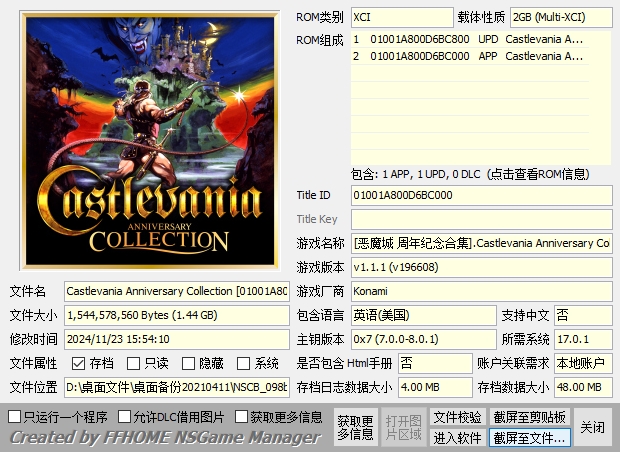Screen dimensions: 620x452
Task: Enable 只运行一个程序 single-instance option
Action: click(x=15, y=416)
